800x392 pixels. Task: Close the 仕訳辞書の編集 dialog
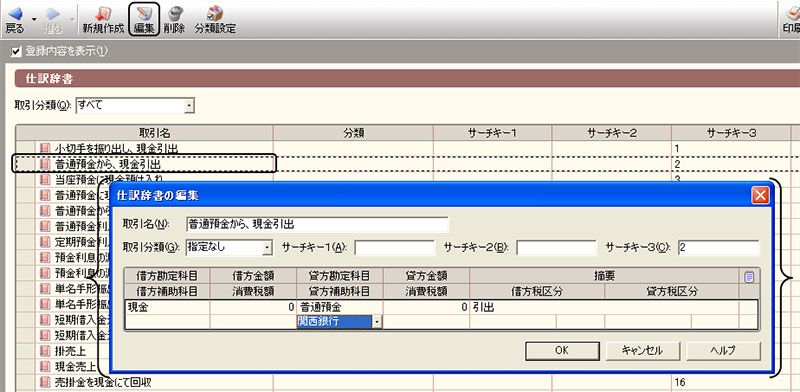(x=760, y=195)
